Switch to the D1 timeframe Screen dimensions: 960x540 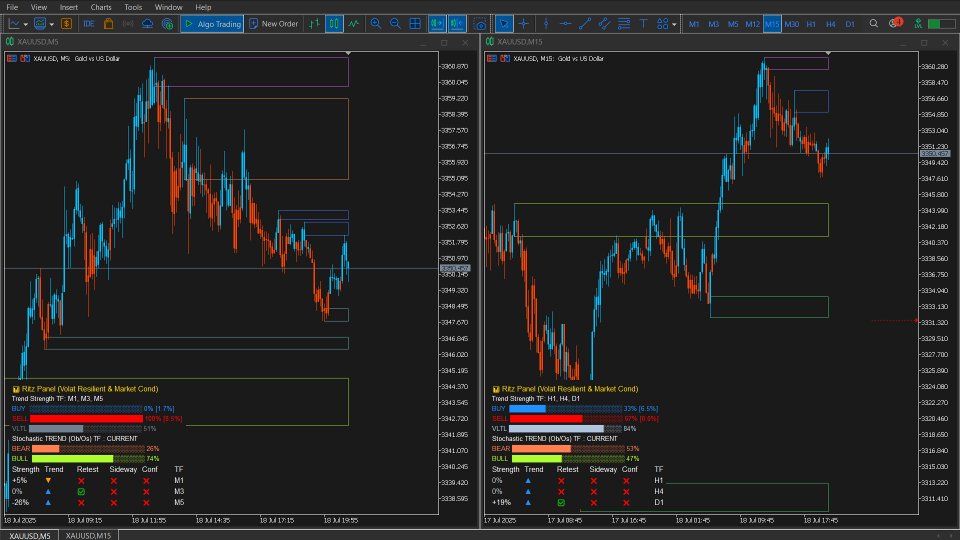coord(850,24)
